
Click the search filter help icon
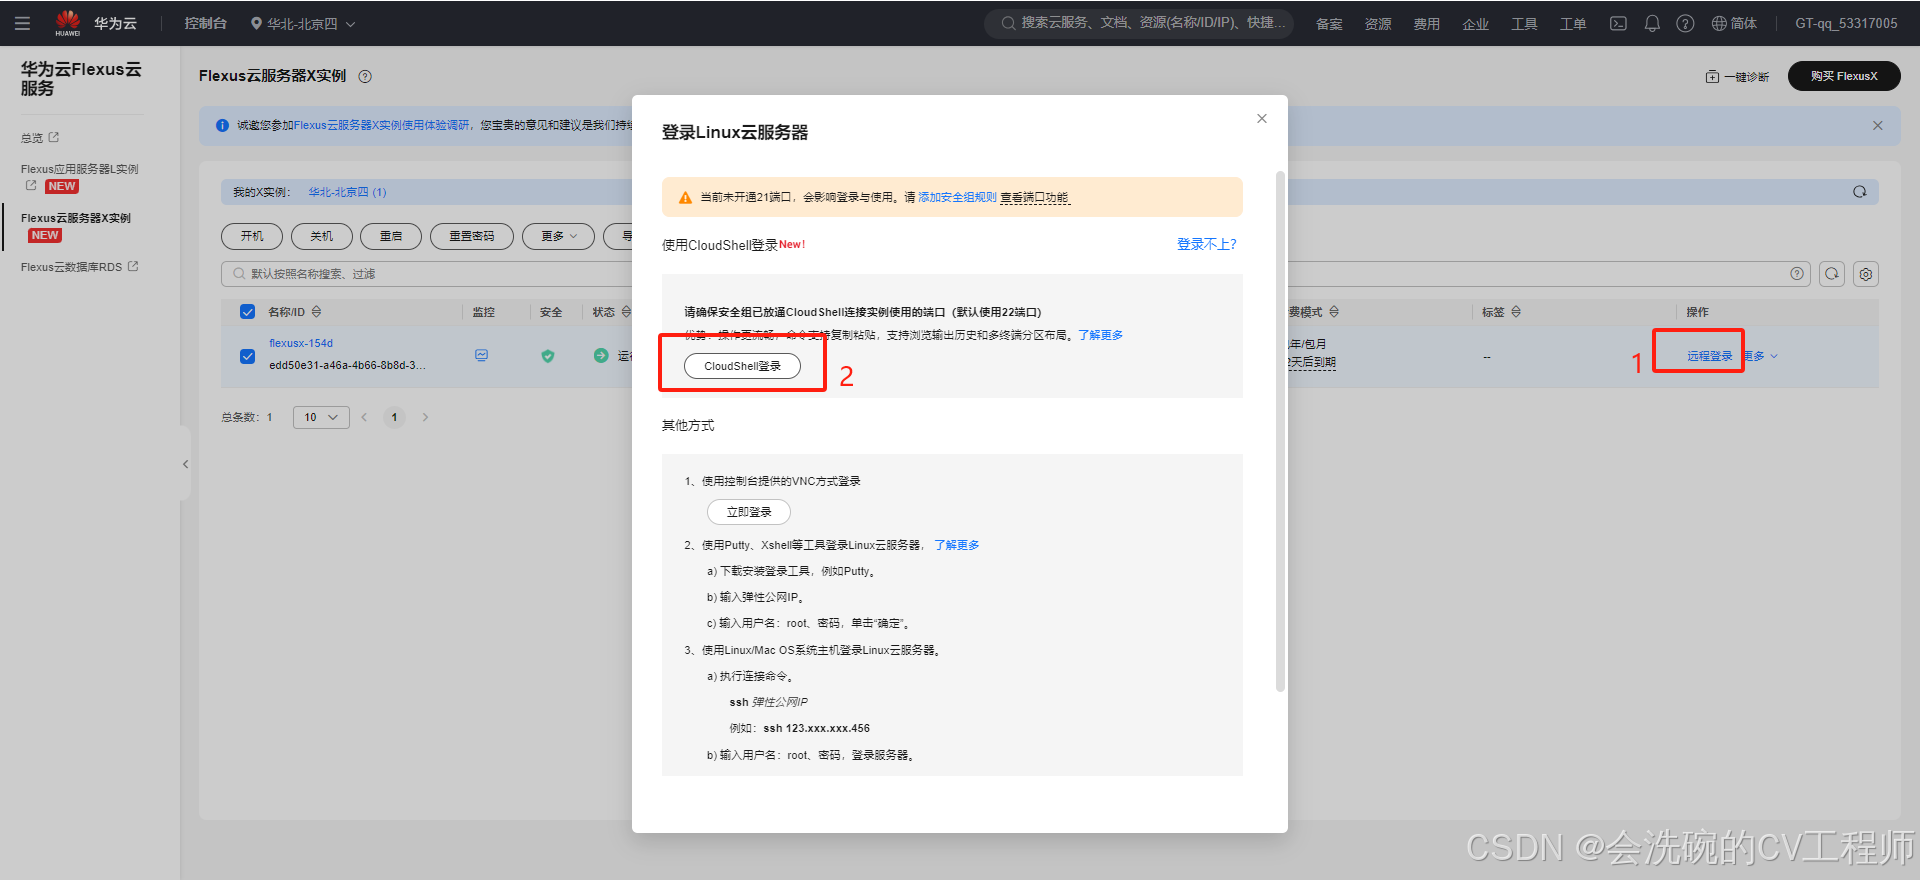[1797, 274]
